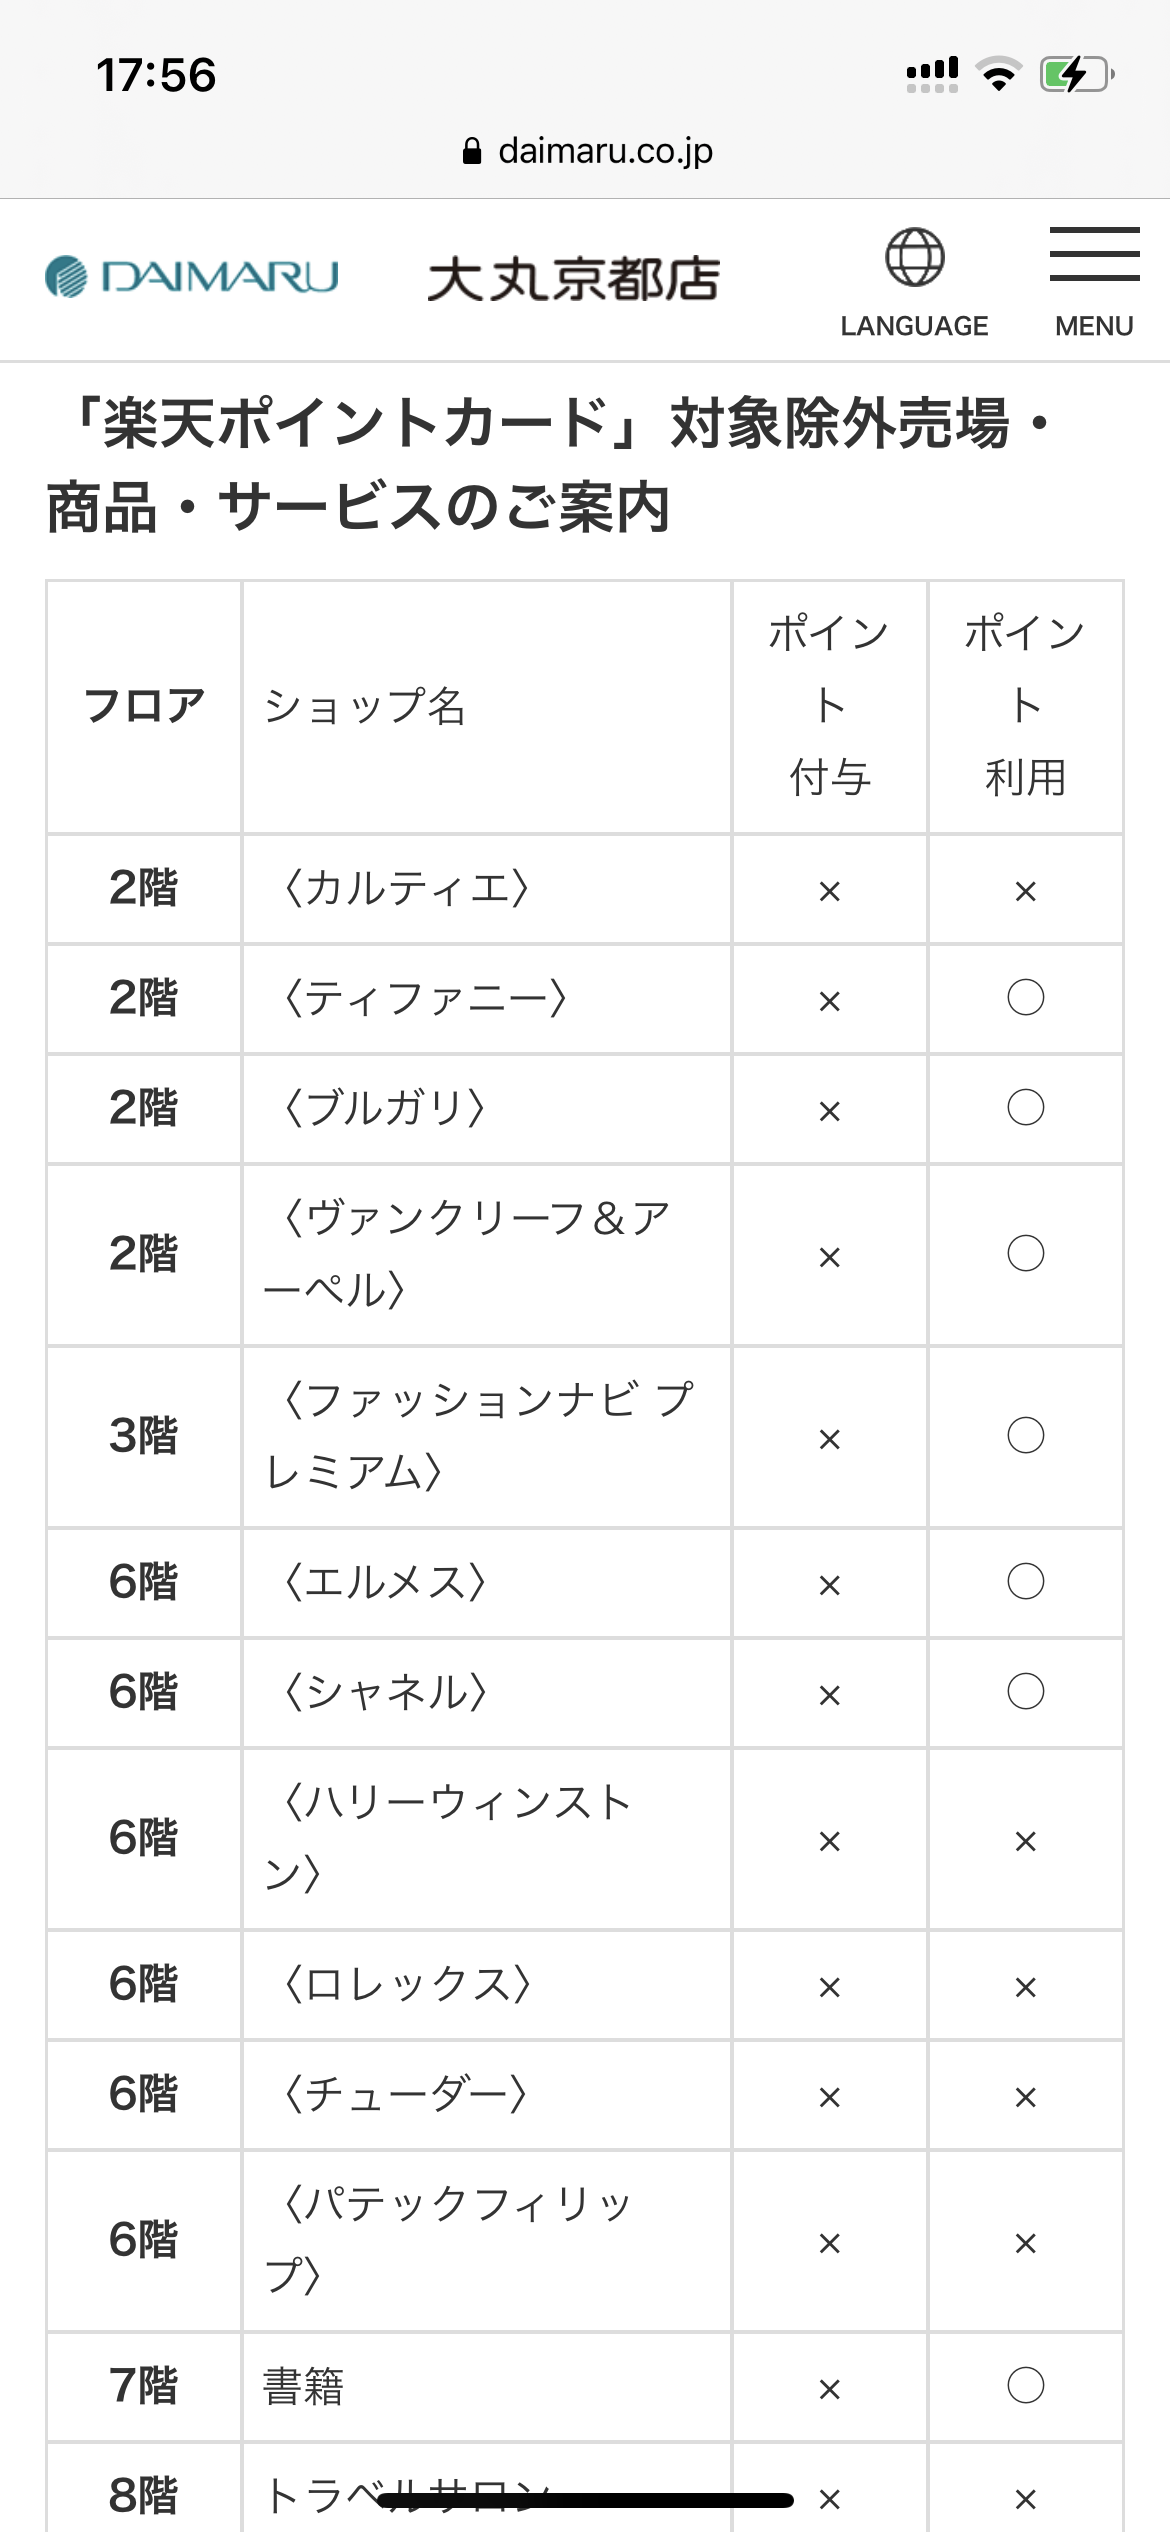Image resolution: width=1170 pixels, height=2532 pixels.
Task: Open the daimaru.co.jp address bar
Action: point(588,151)
